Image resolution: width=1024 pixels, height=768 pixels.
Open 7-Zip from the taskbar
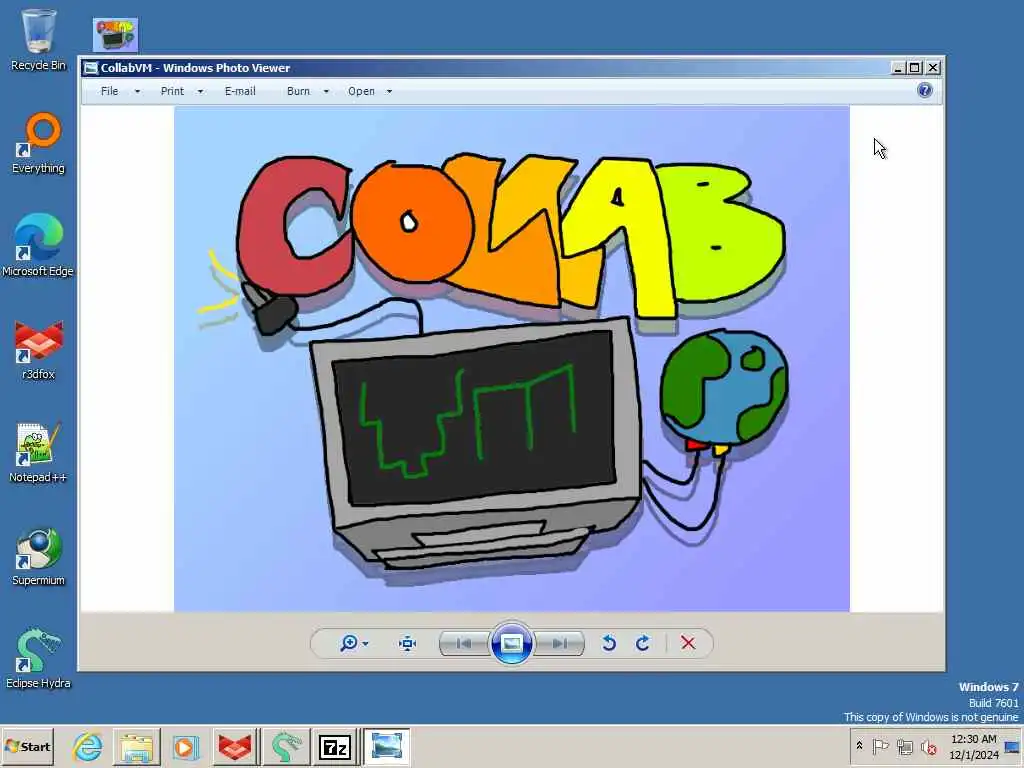tap(335, 746)
